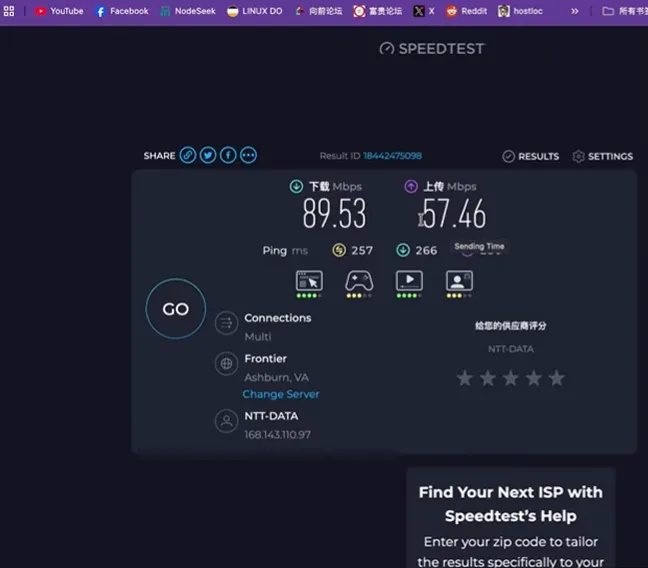Viewport: 648px width, 568px height.
Task: Click the NTT-DATA user icon
Action: click(226, 421)
